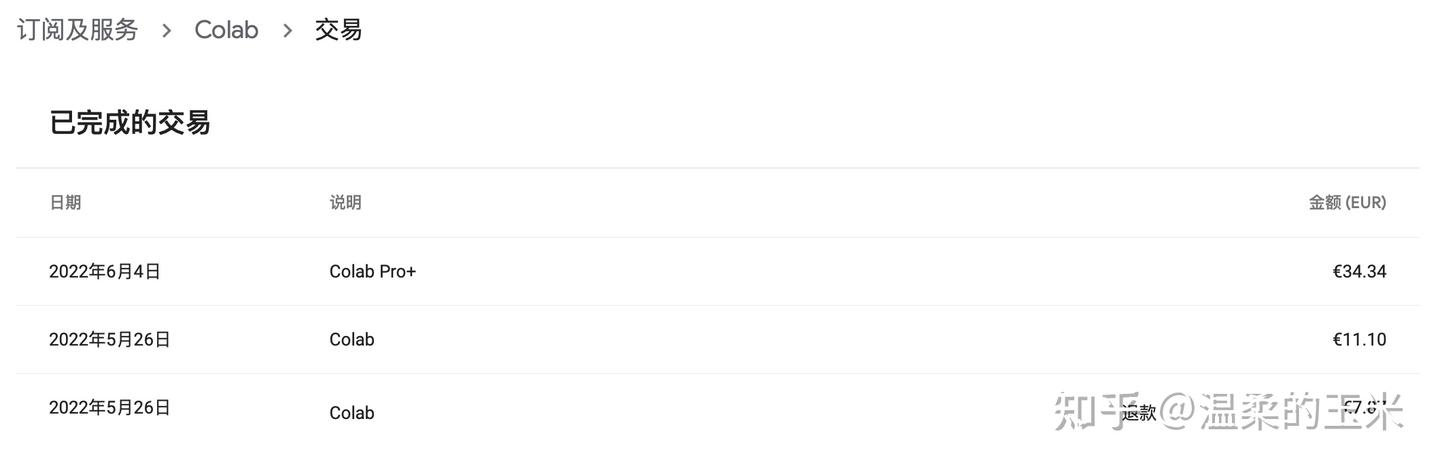Open the Colab breadcrumb link
1440x468 pixels.
click(226, 30)
